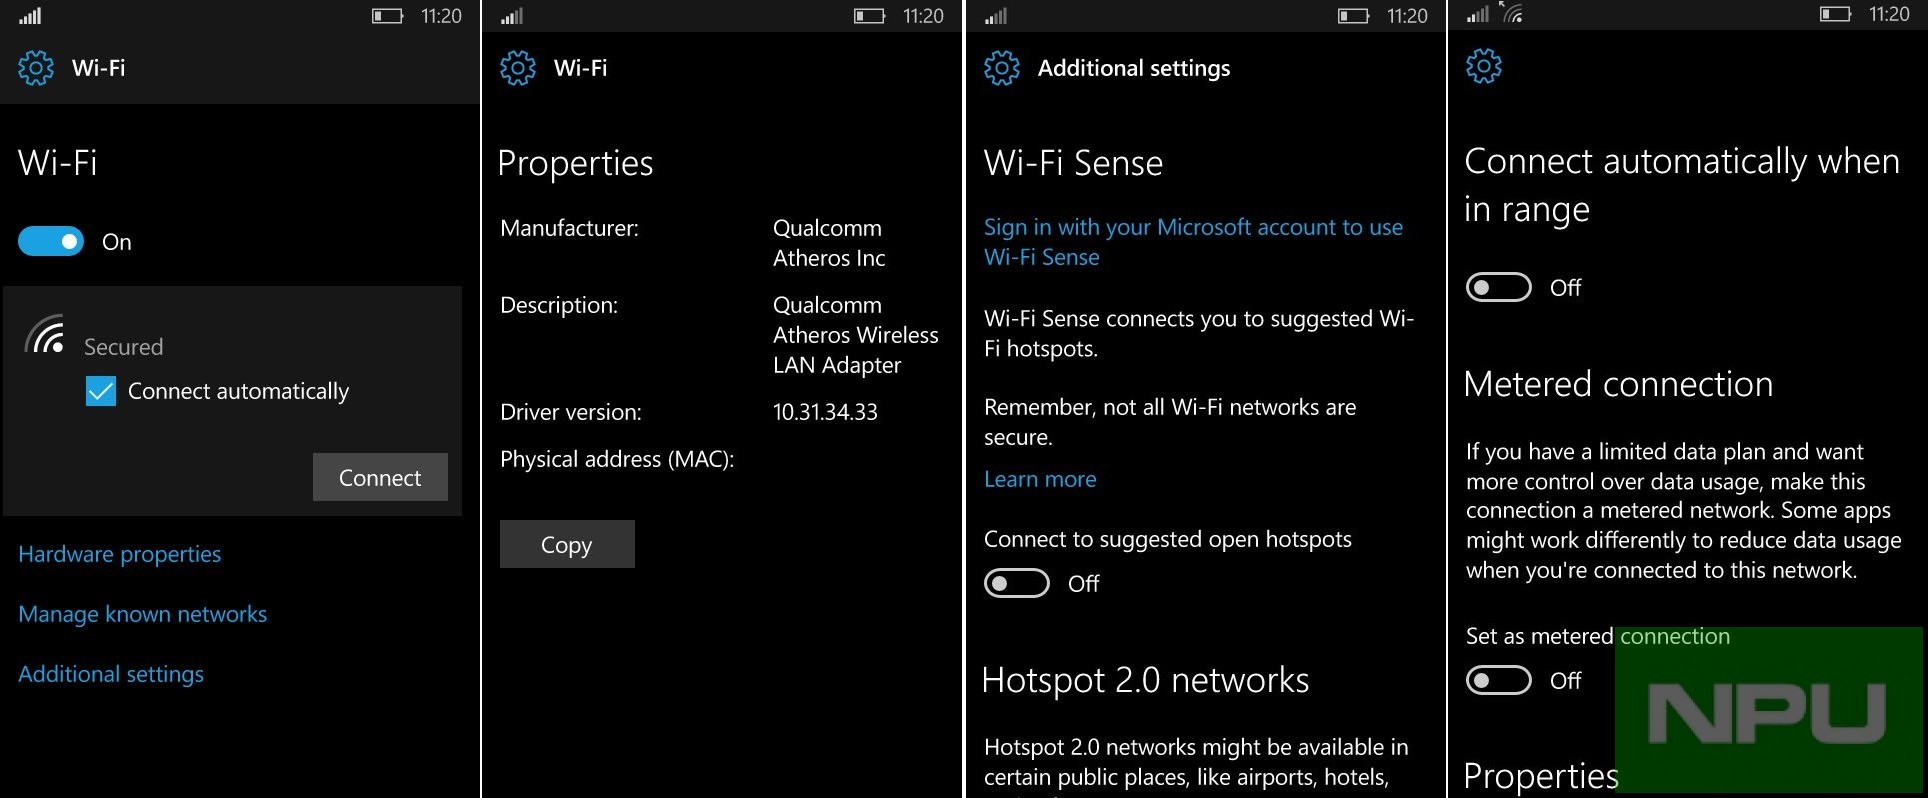
Task: Uncheck the Connect automatically checkbox
Action: [x=101, y=391]
